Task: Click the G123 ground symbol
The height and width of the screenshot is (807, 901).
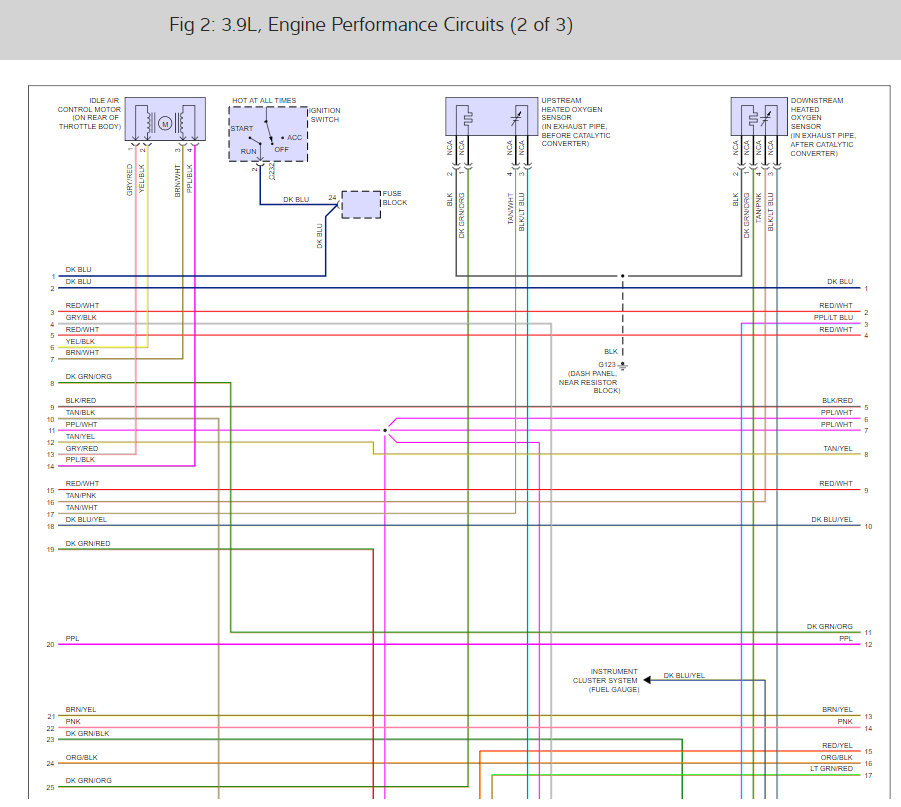Action: pos(623,366)
